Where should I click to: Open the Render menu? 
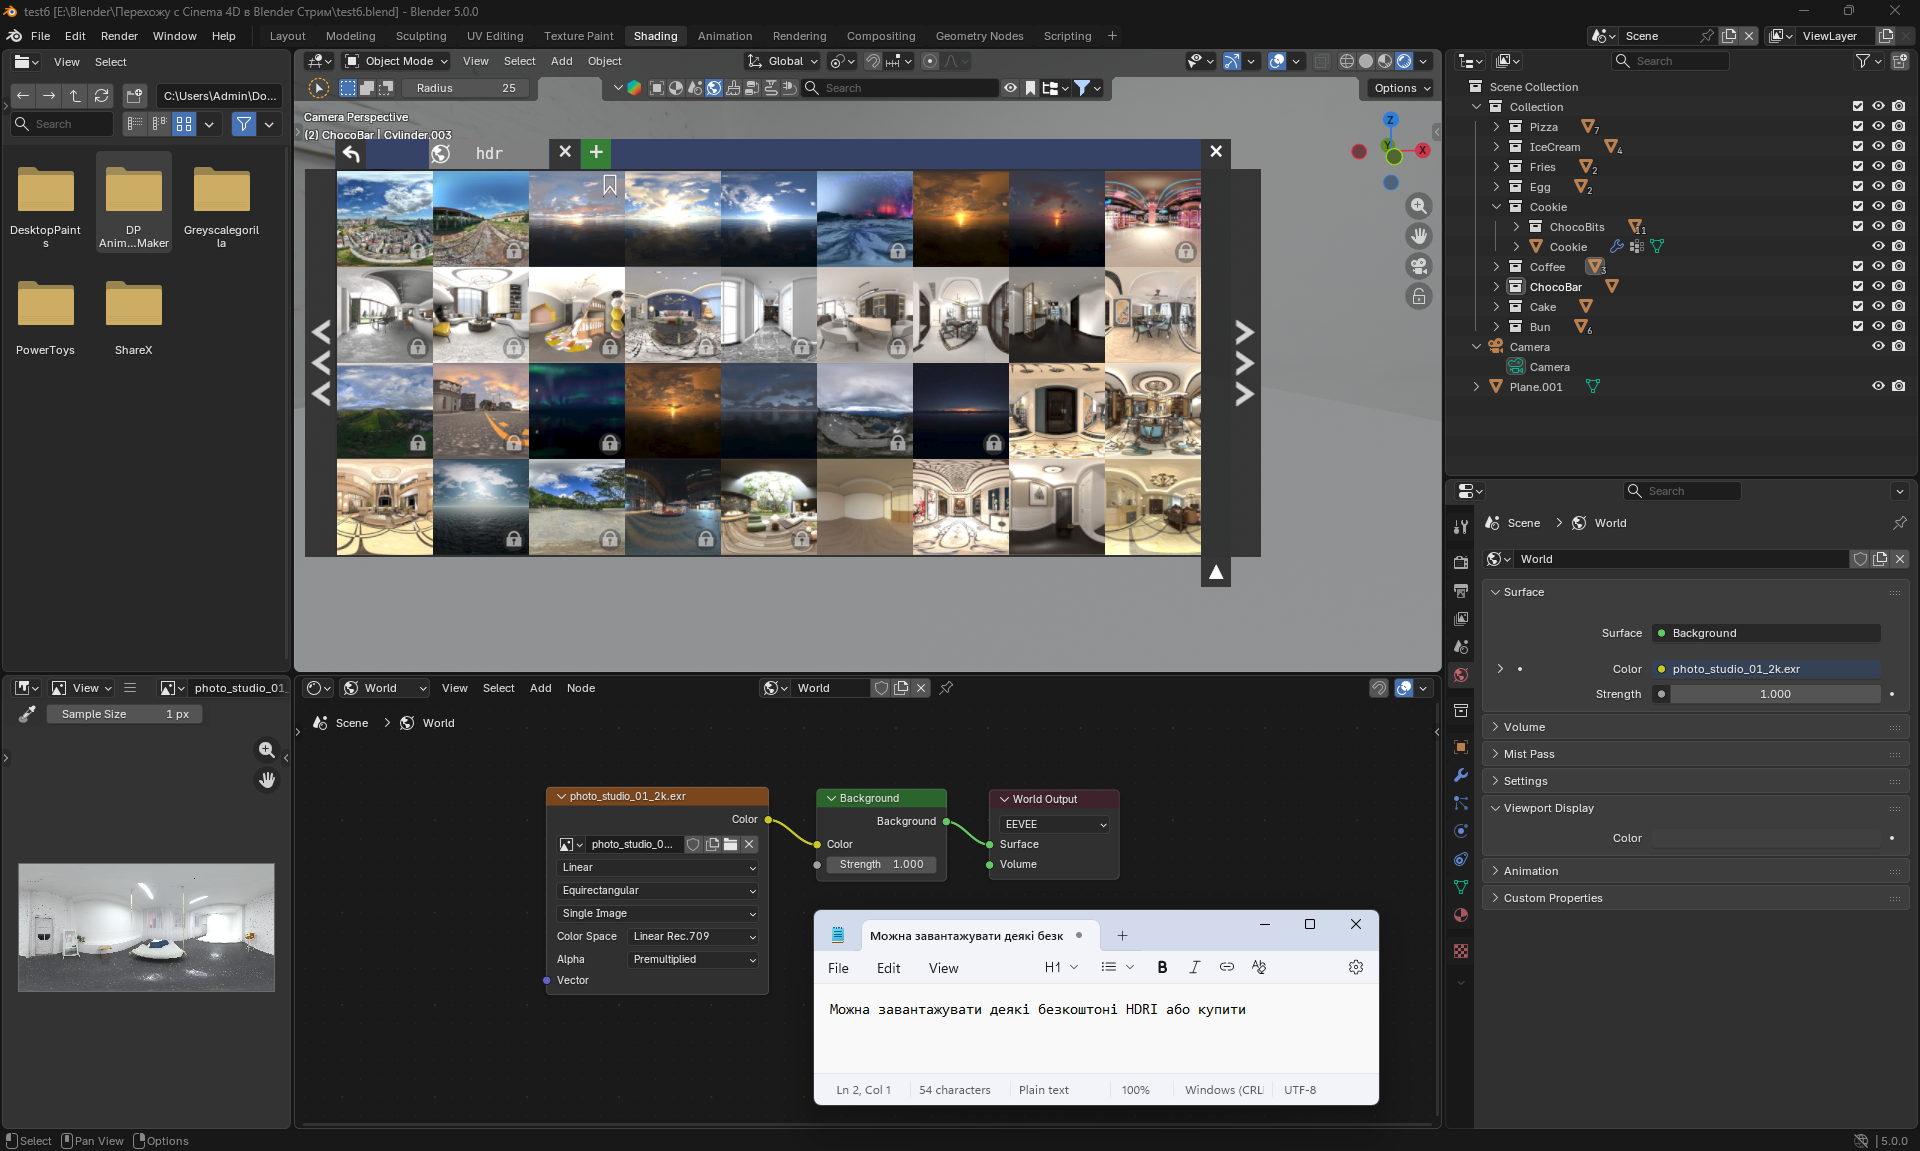(119, 36)
